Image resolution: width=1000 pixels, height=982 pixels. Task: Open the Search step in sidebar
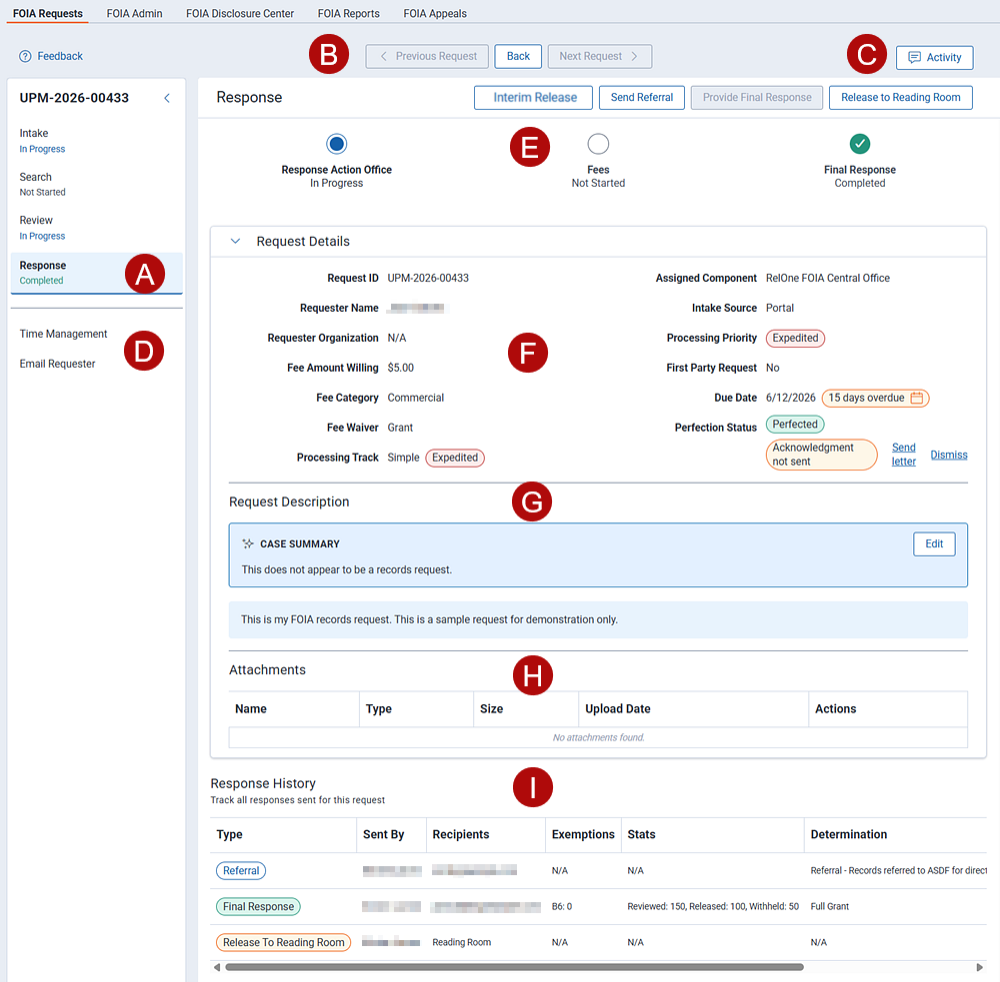(x=42, y=184)
